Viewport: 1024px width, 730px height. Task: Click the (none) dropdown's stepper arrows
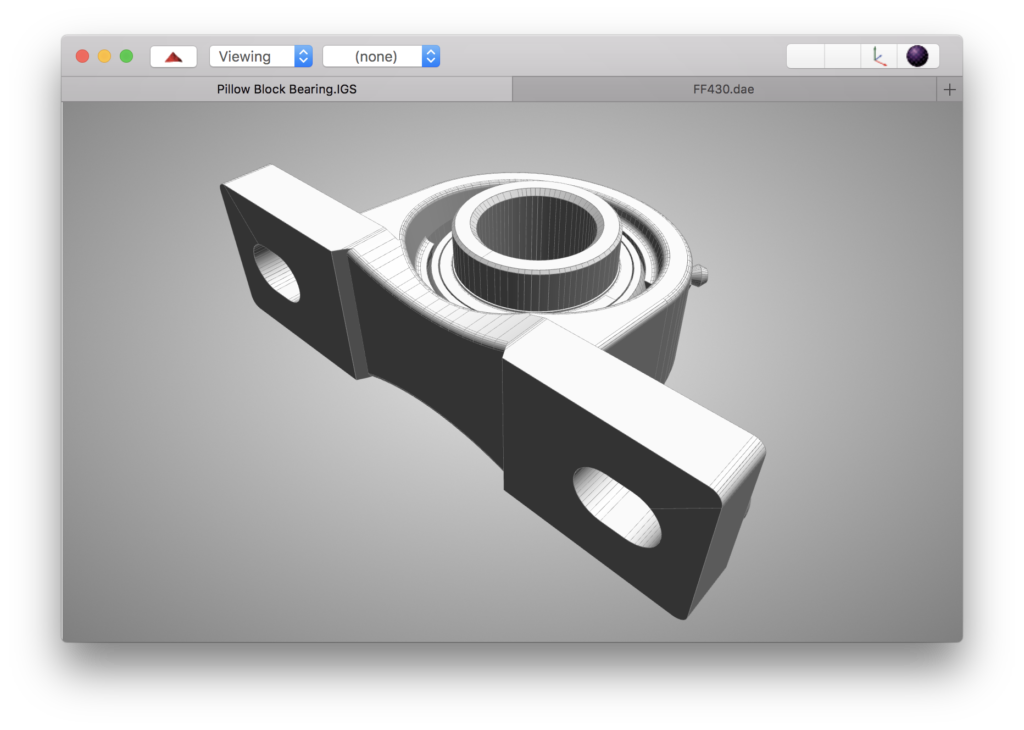[430, 56]
